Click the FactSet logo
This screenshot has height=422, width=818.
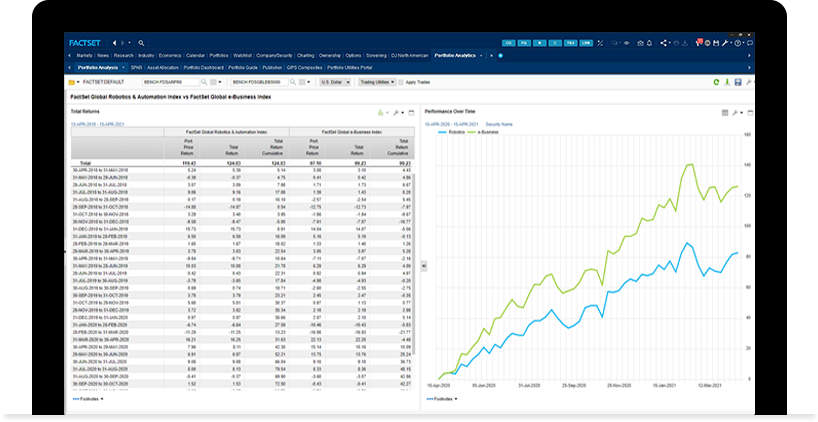[x=85, y=43]
